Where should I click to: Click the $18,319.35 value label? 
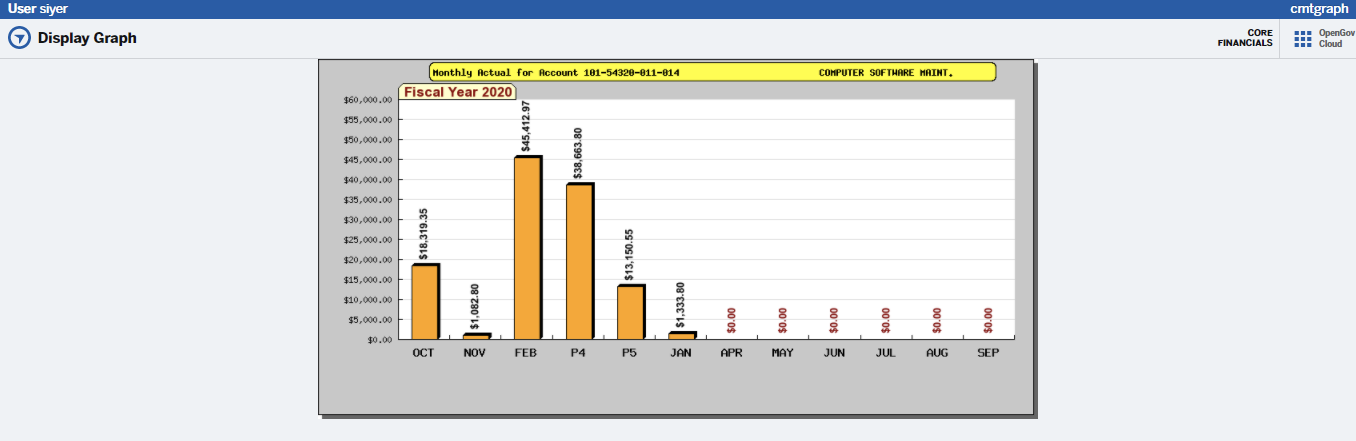click(x=423, y=234)
